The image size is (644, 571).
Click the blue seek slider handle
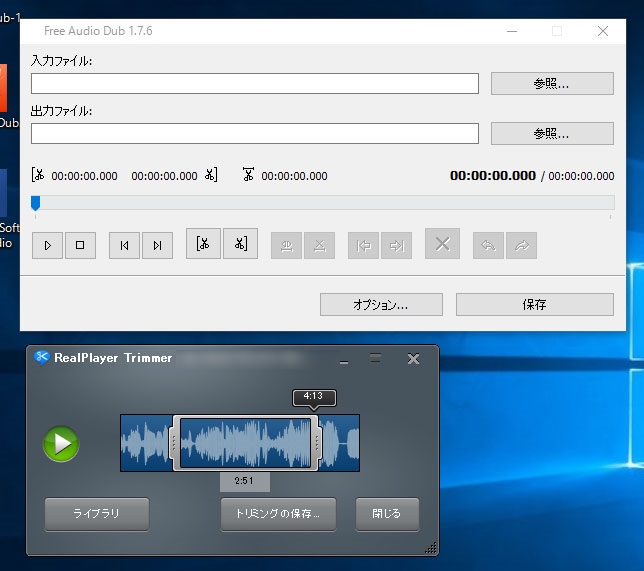point(36,203)
